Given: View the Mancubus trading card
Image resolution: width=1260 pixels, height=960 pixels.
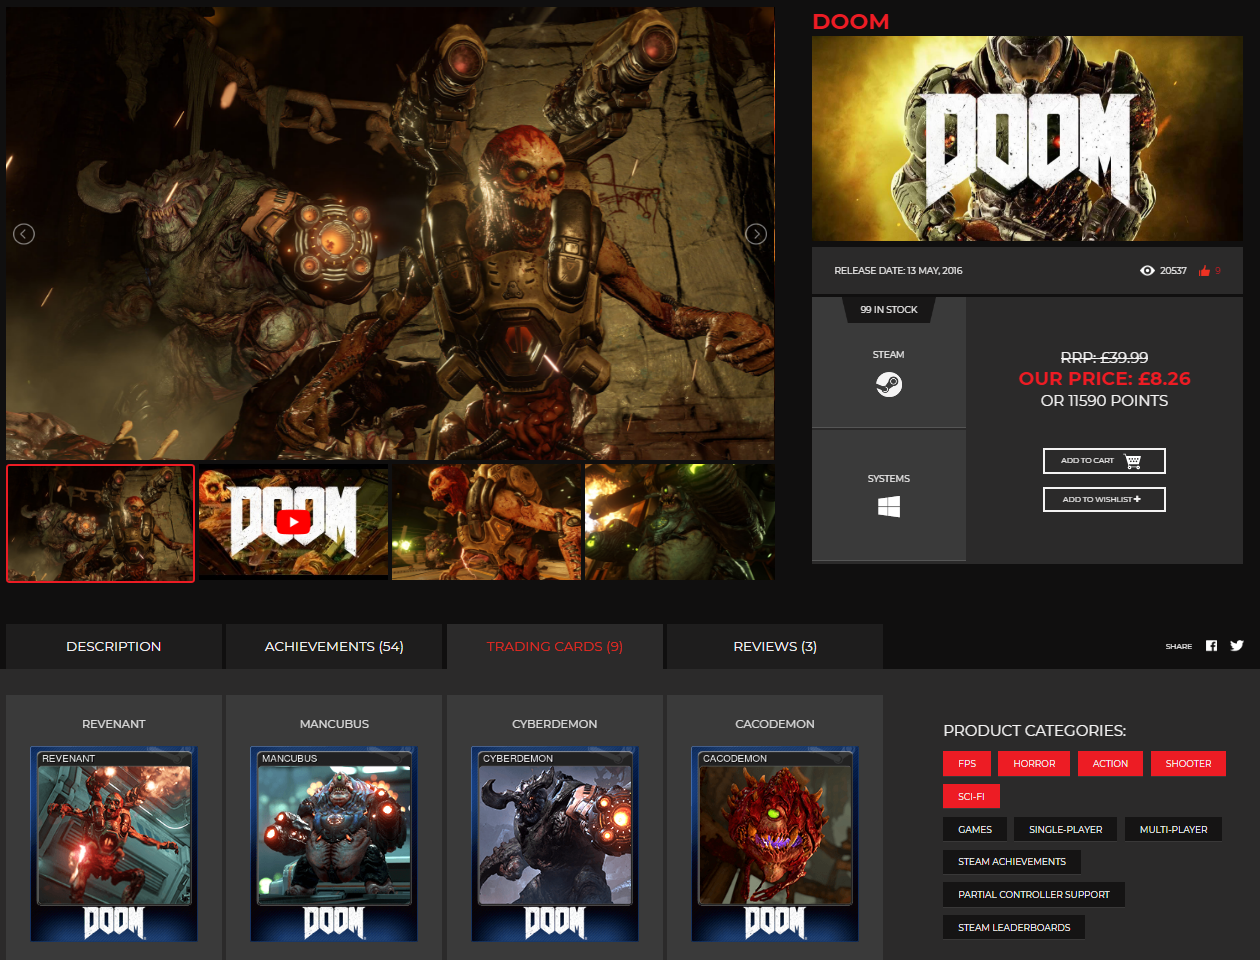Looking at the screenshot, I should coord(334,844).
